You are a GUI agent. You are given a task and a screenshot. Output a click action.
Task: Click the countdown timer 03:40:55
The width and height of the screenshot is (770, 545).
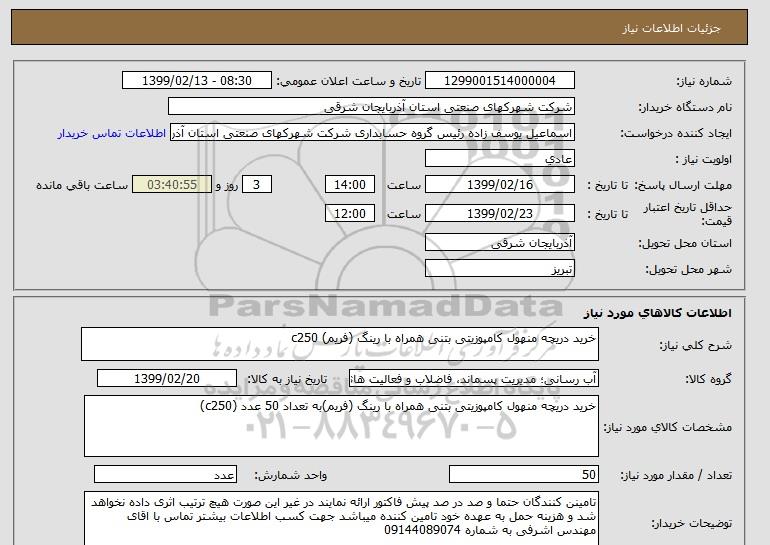click(x=172, y=185)
